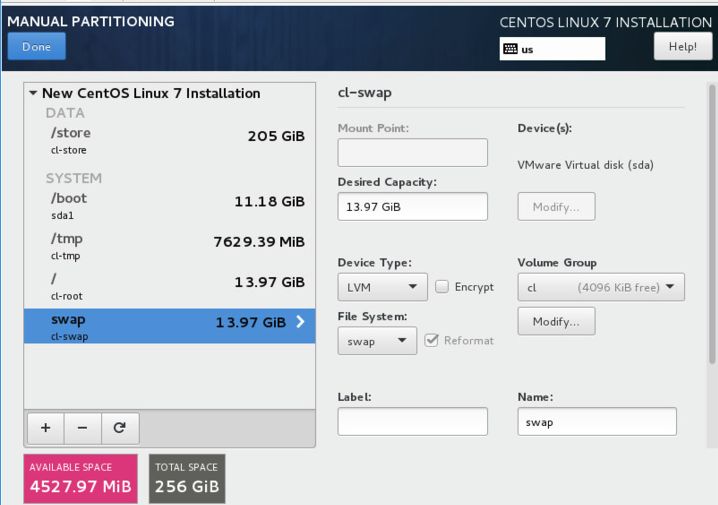
Task: Click the right-side vertical scrollbar
Action: pos(712,224)
